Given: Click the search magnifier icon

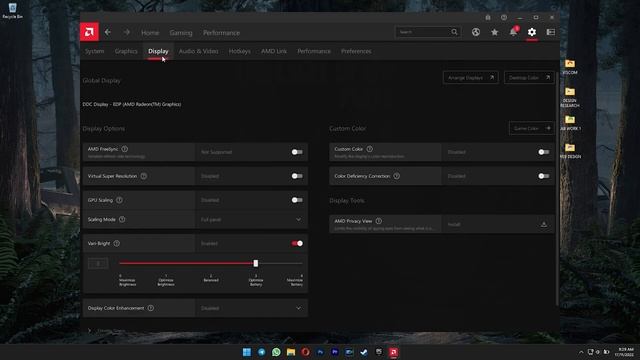Looking at the screenshot, I should click(x=454, y=32).
